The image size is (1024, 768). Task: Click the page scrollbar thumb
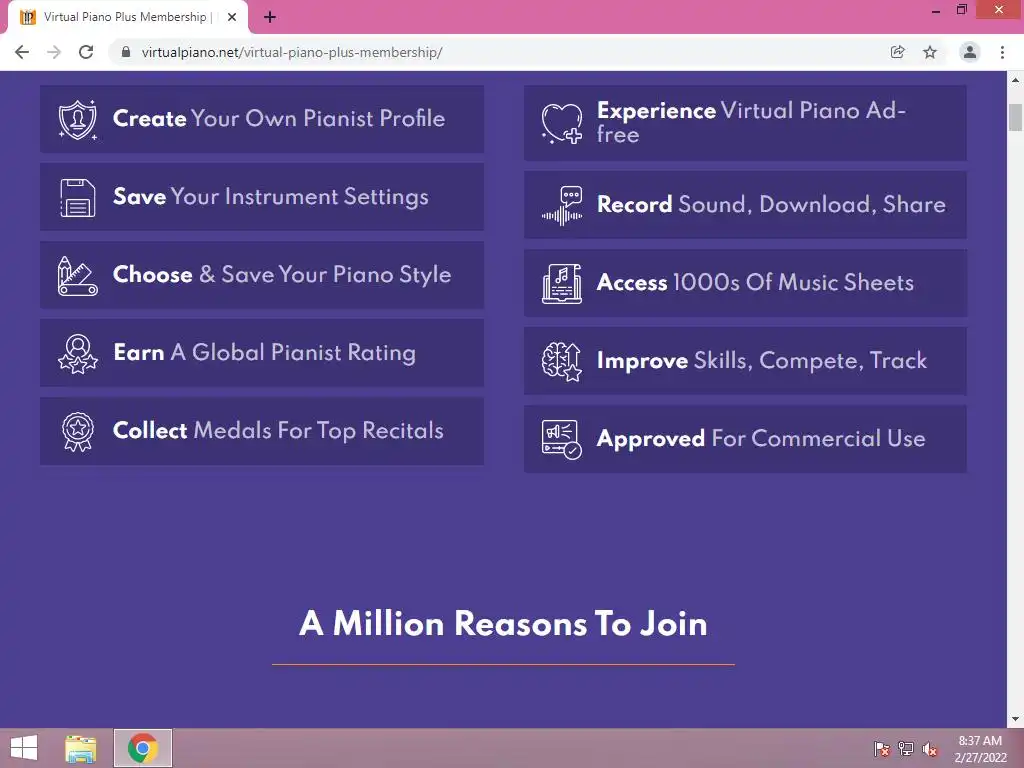[x=1016, y=117]
